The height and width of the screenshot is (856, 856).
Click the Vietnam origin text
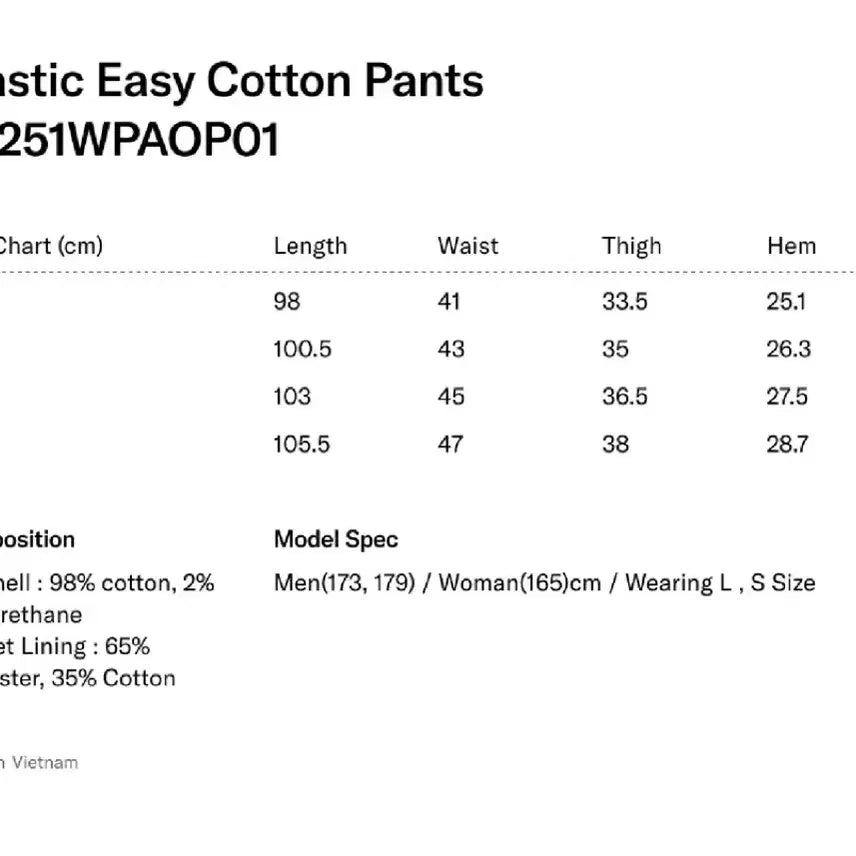point(44,763)
